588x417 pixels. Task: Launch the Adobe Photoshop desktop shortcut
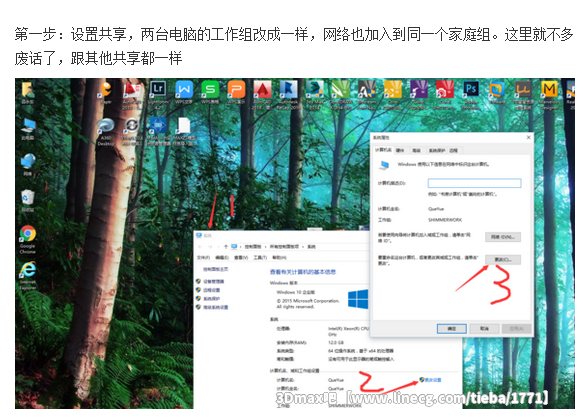[x=471, y=94]
